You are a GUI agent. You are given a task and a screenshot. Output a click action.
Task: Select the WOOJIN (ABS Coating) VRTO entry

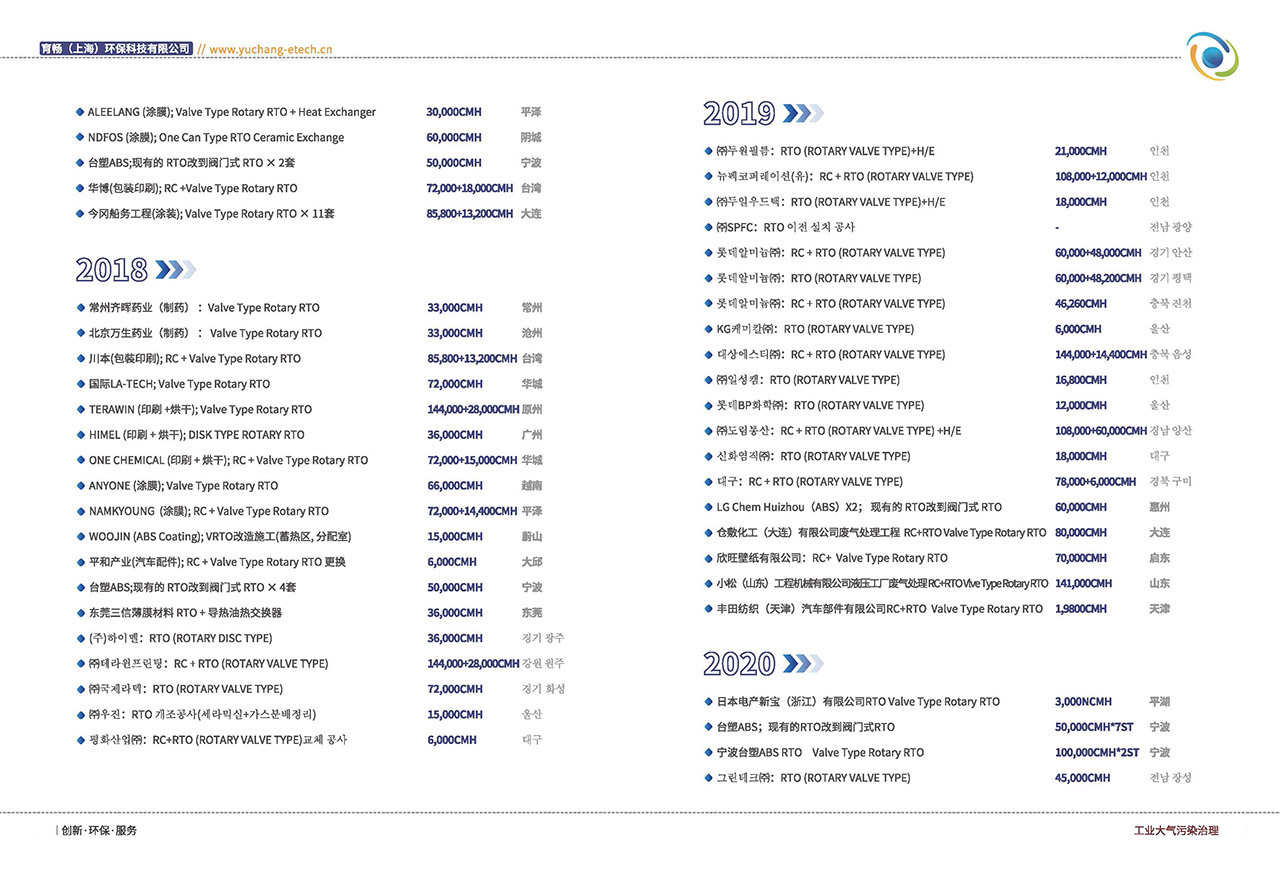pyautogui.click(x=214, y=537)
